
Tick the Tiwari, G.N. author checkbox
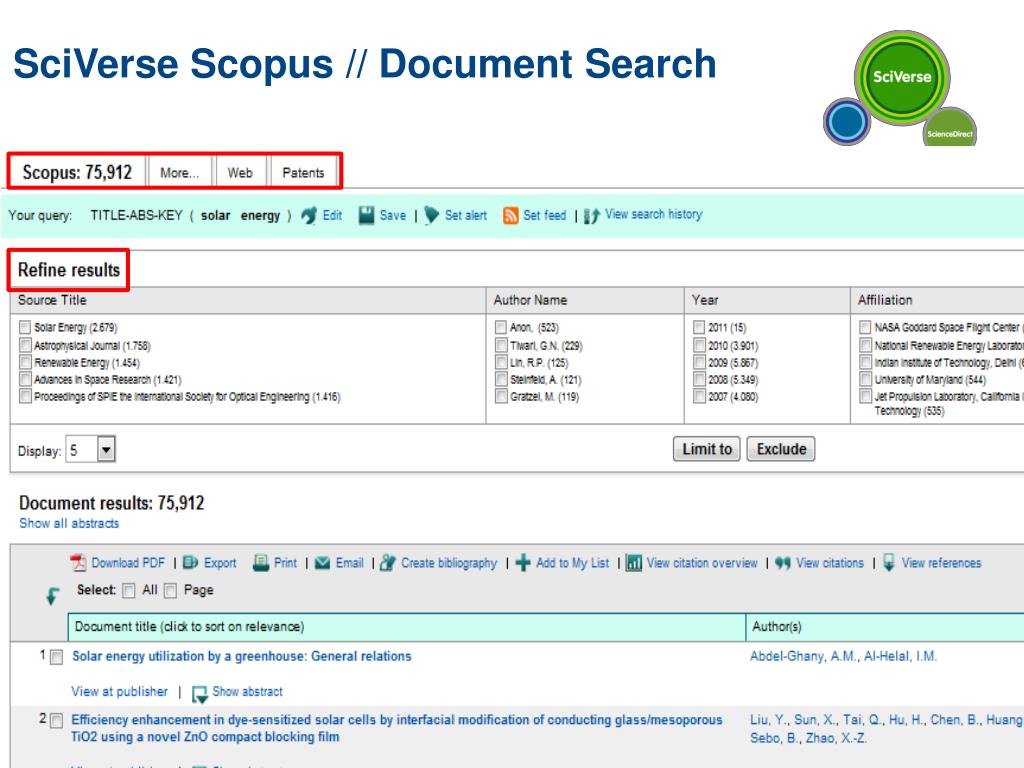point(501,345)
